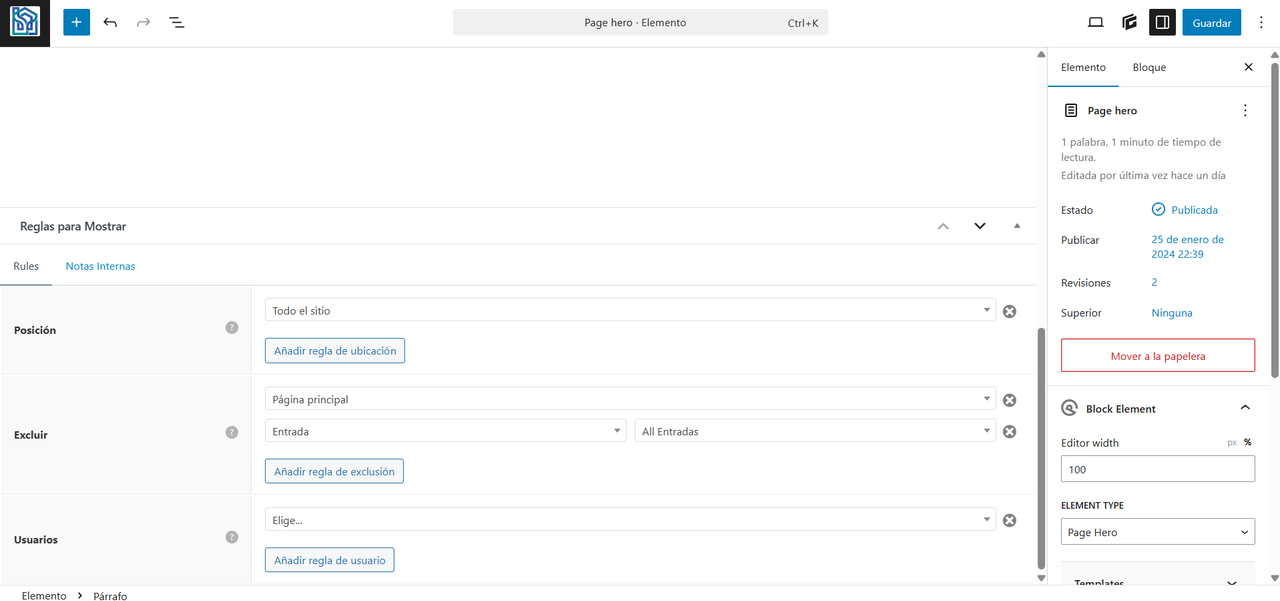Viewport: 1280px width, 601px height.
Task: Open the Element Type Page Hero dropdown
Action: (x=1158, y=532)
